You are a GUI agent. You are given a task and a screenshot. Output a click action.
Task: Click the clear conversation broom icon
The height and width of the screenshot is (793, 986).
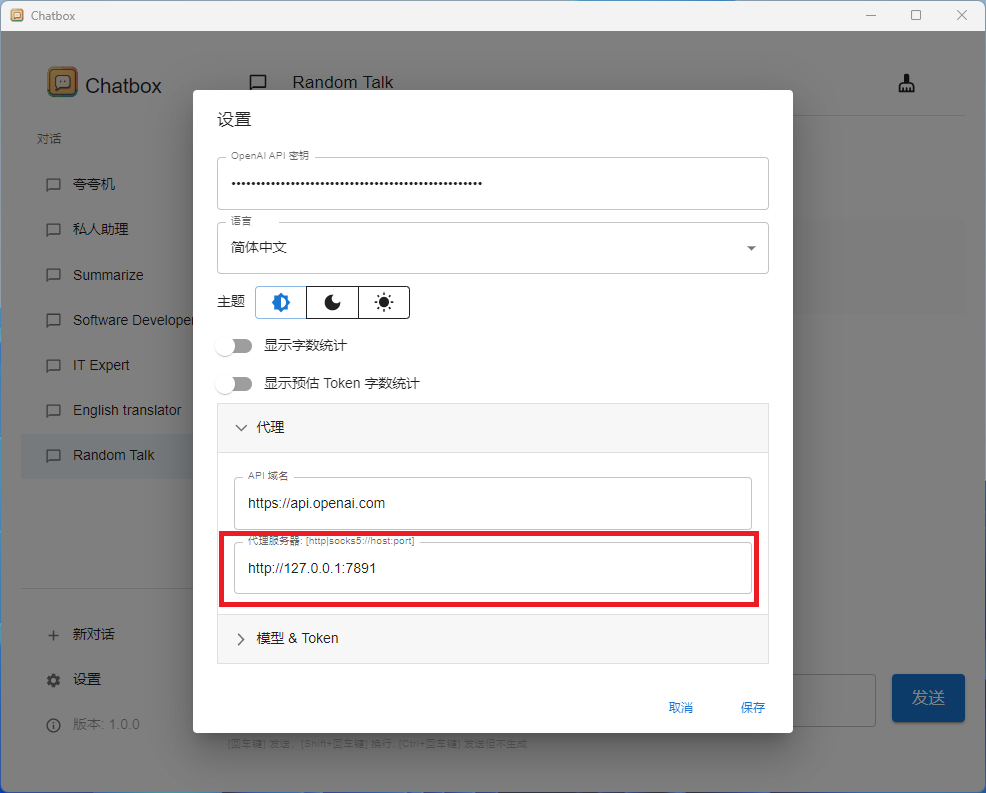point(906,84)
